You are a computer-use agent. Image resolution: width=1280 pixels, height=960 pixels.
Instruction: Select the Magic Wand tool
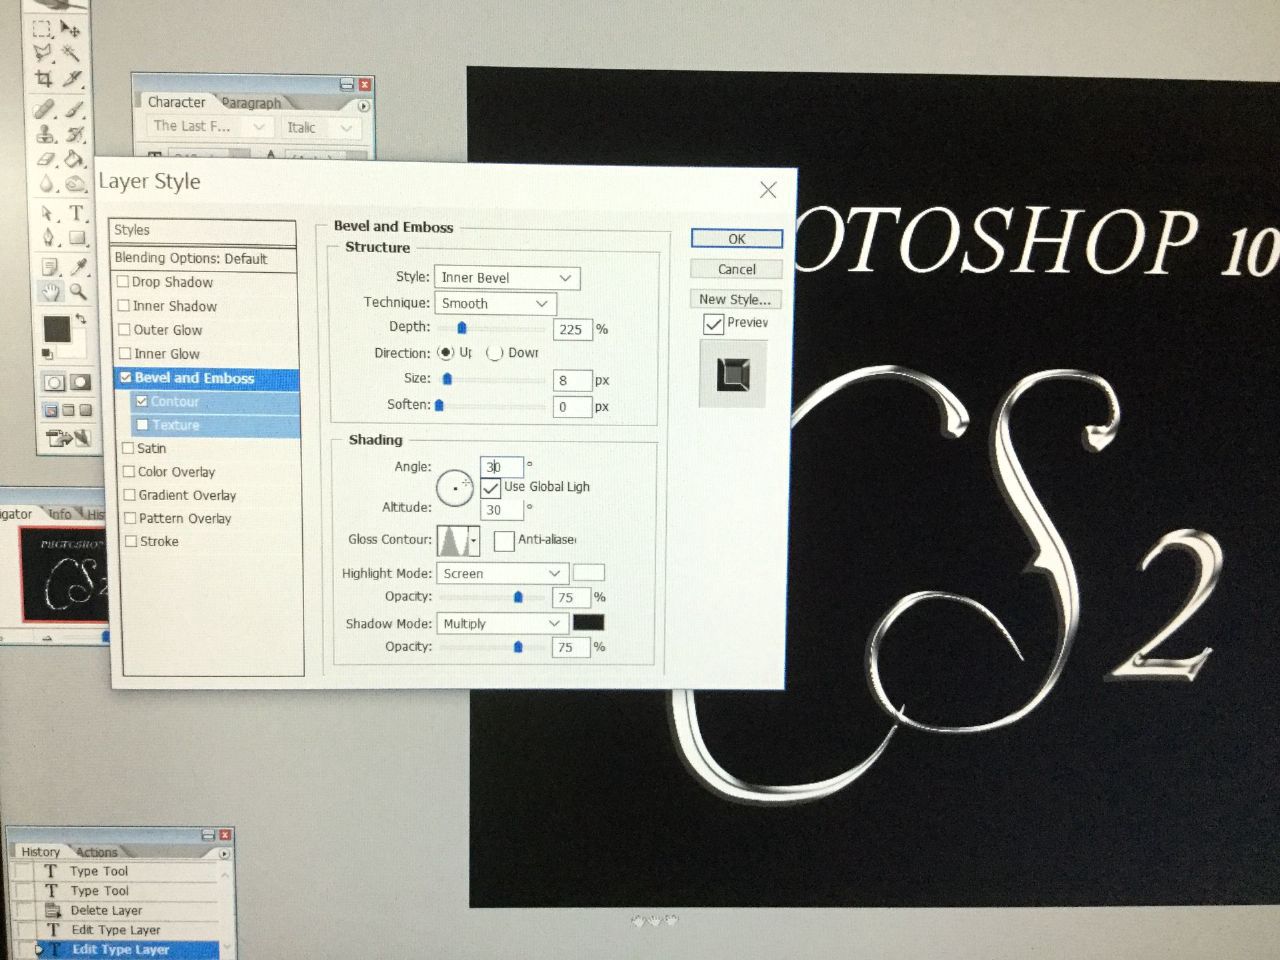click(73, 53)
